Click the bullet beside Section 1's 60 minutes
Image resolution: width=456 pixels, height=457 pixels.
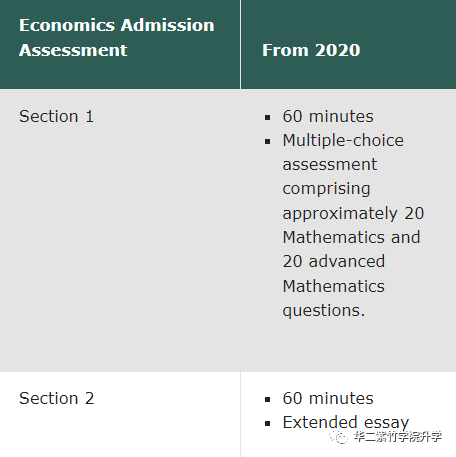click(x=267, y=117)
